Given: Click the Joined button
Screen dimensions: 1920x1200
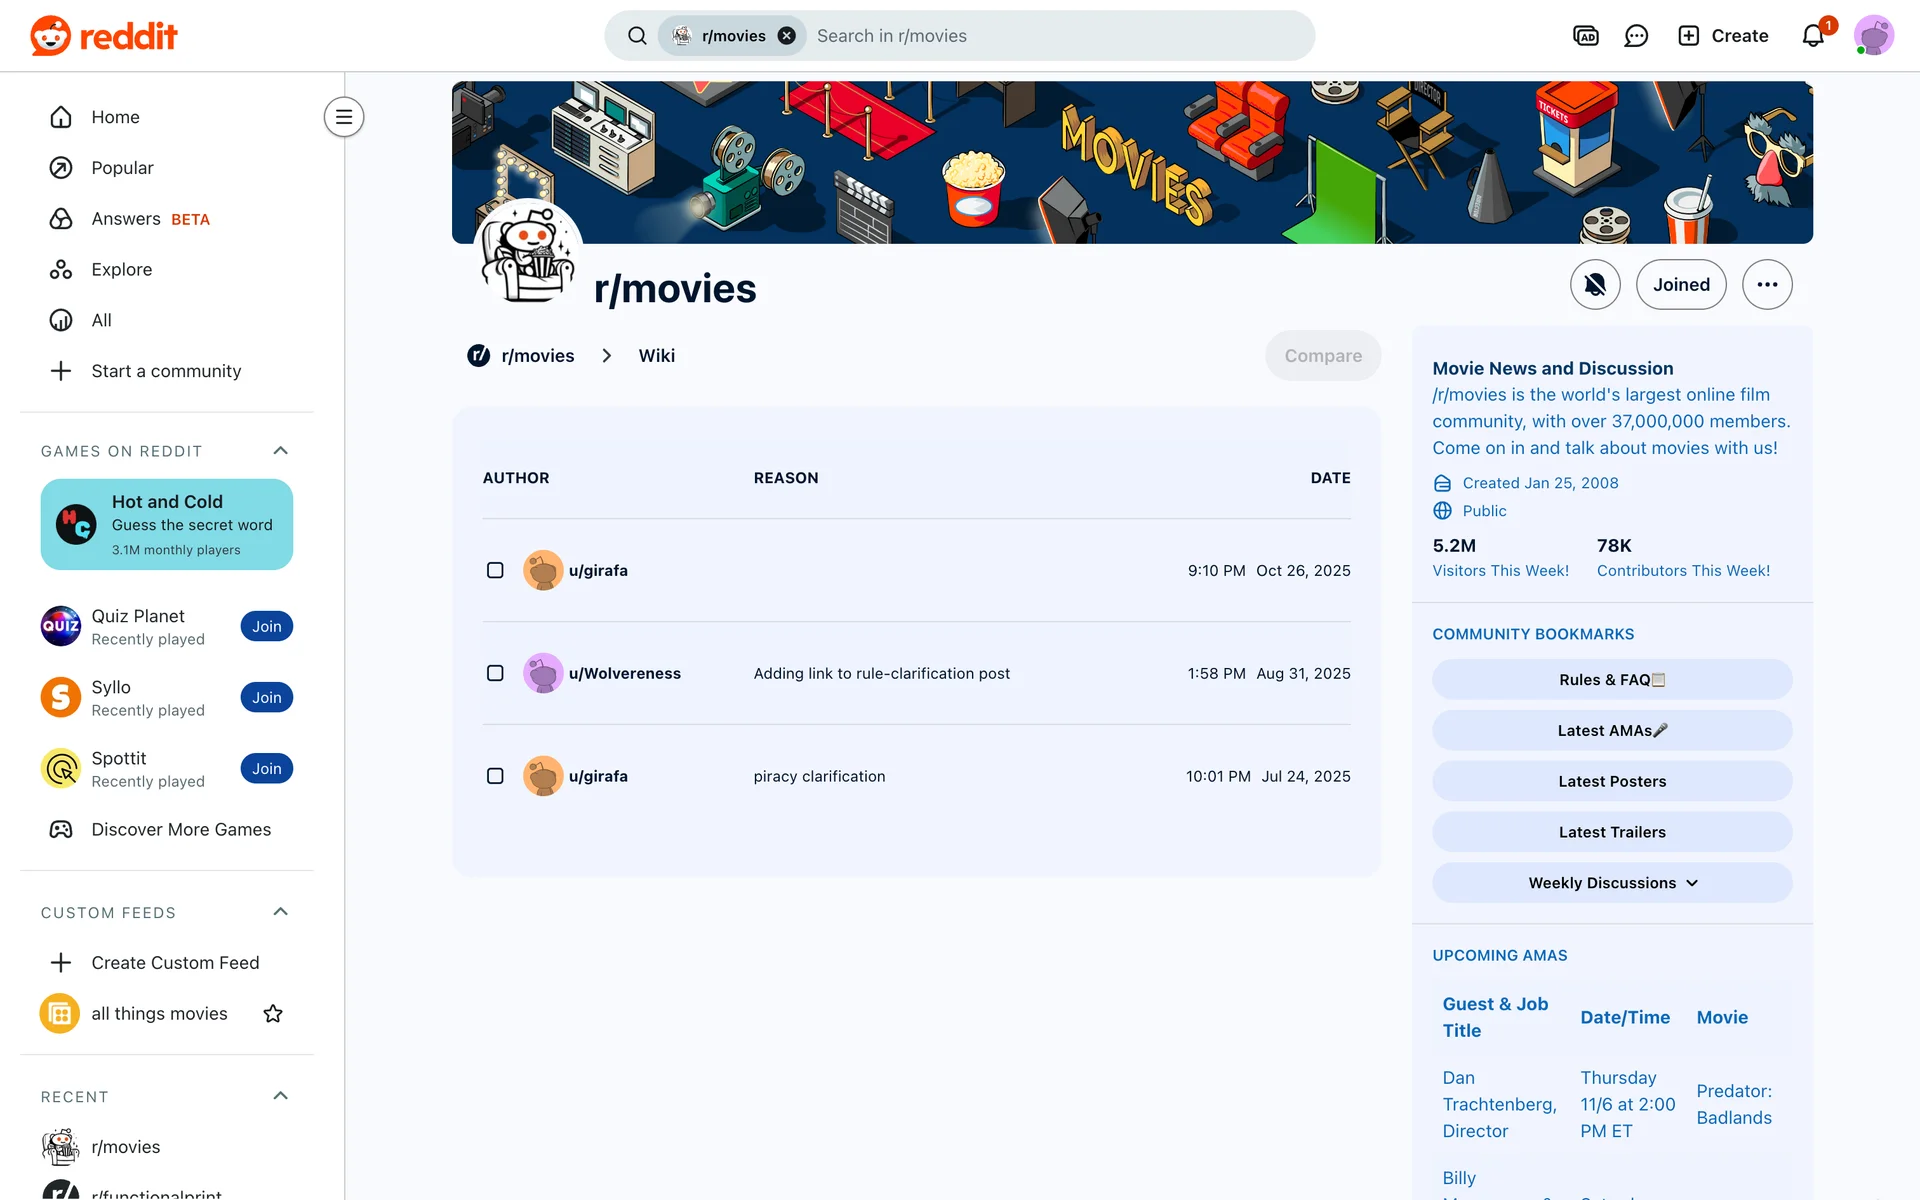Looking at the screenshot, I should click(1681, 285).
